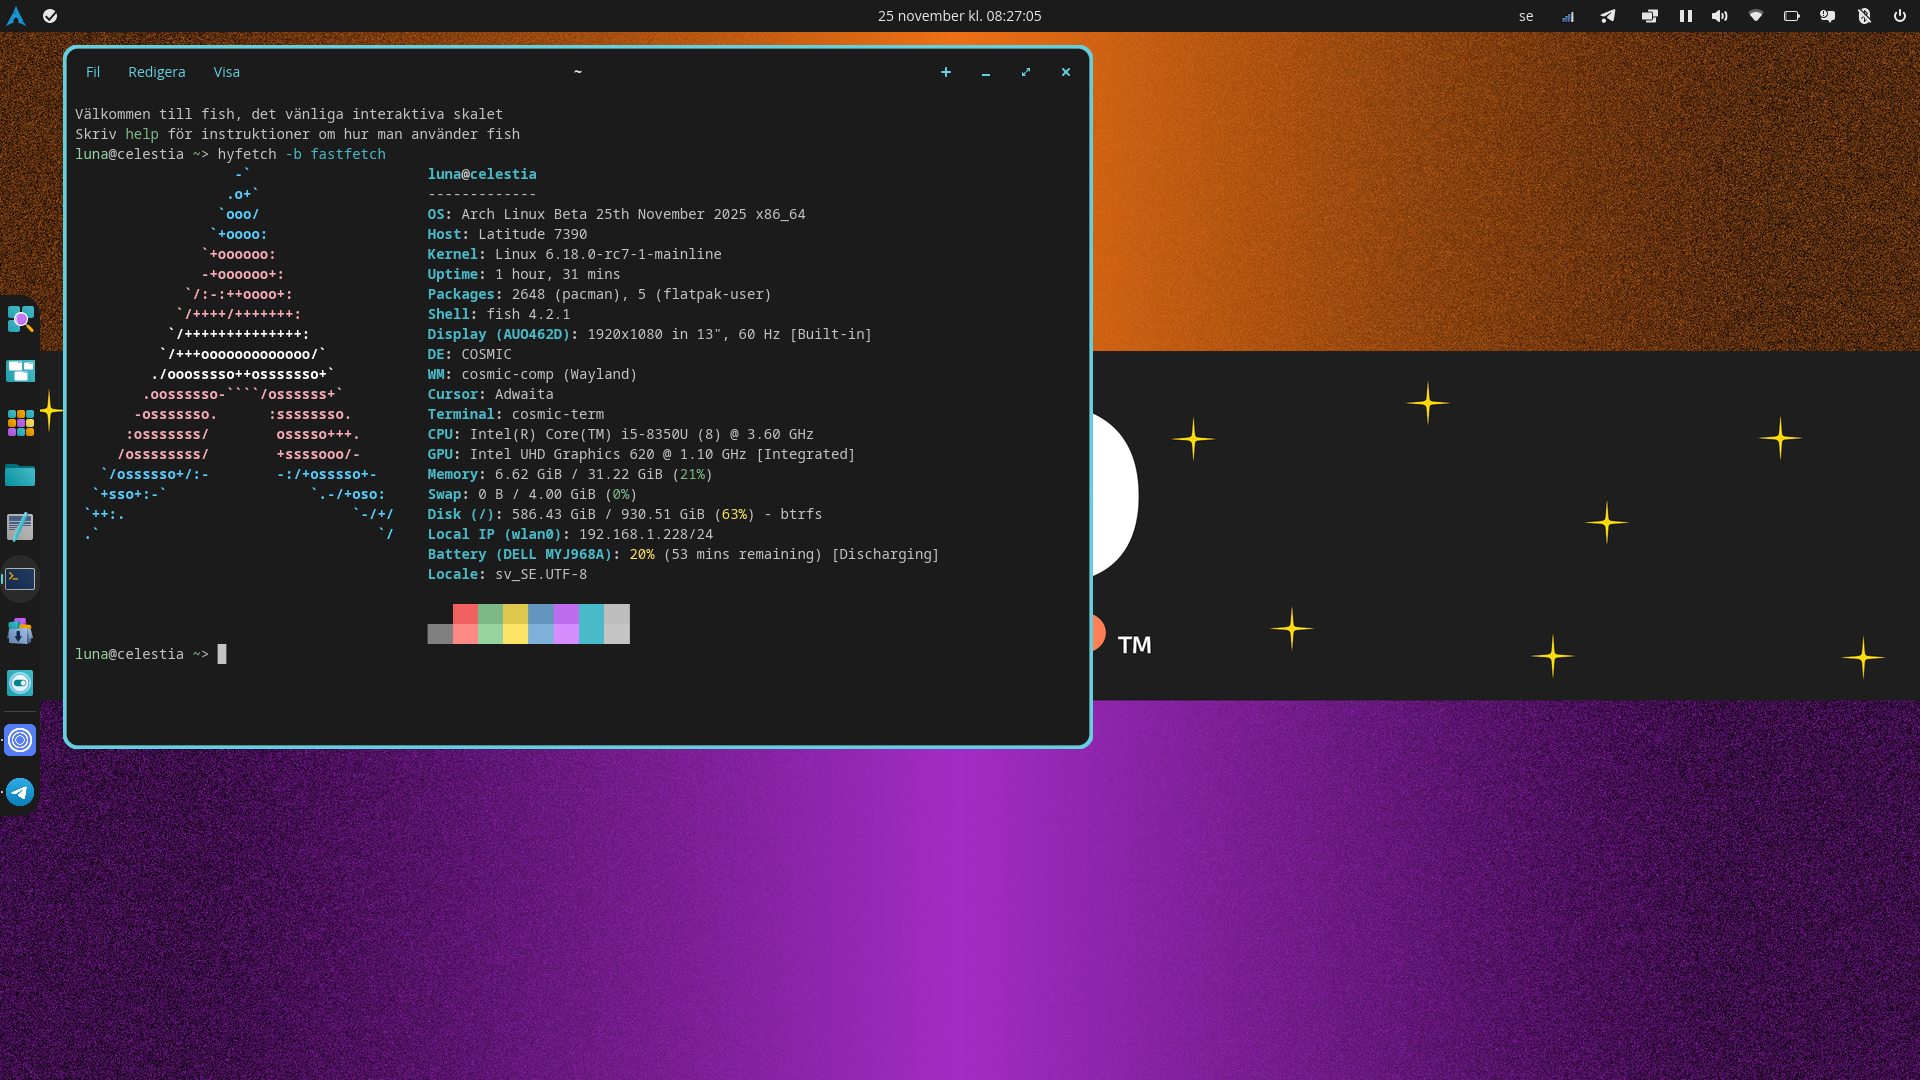
Task: Open the notifications applet
Action: pyautogui.click(x=1828, y=16)
